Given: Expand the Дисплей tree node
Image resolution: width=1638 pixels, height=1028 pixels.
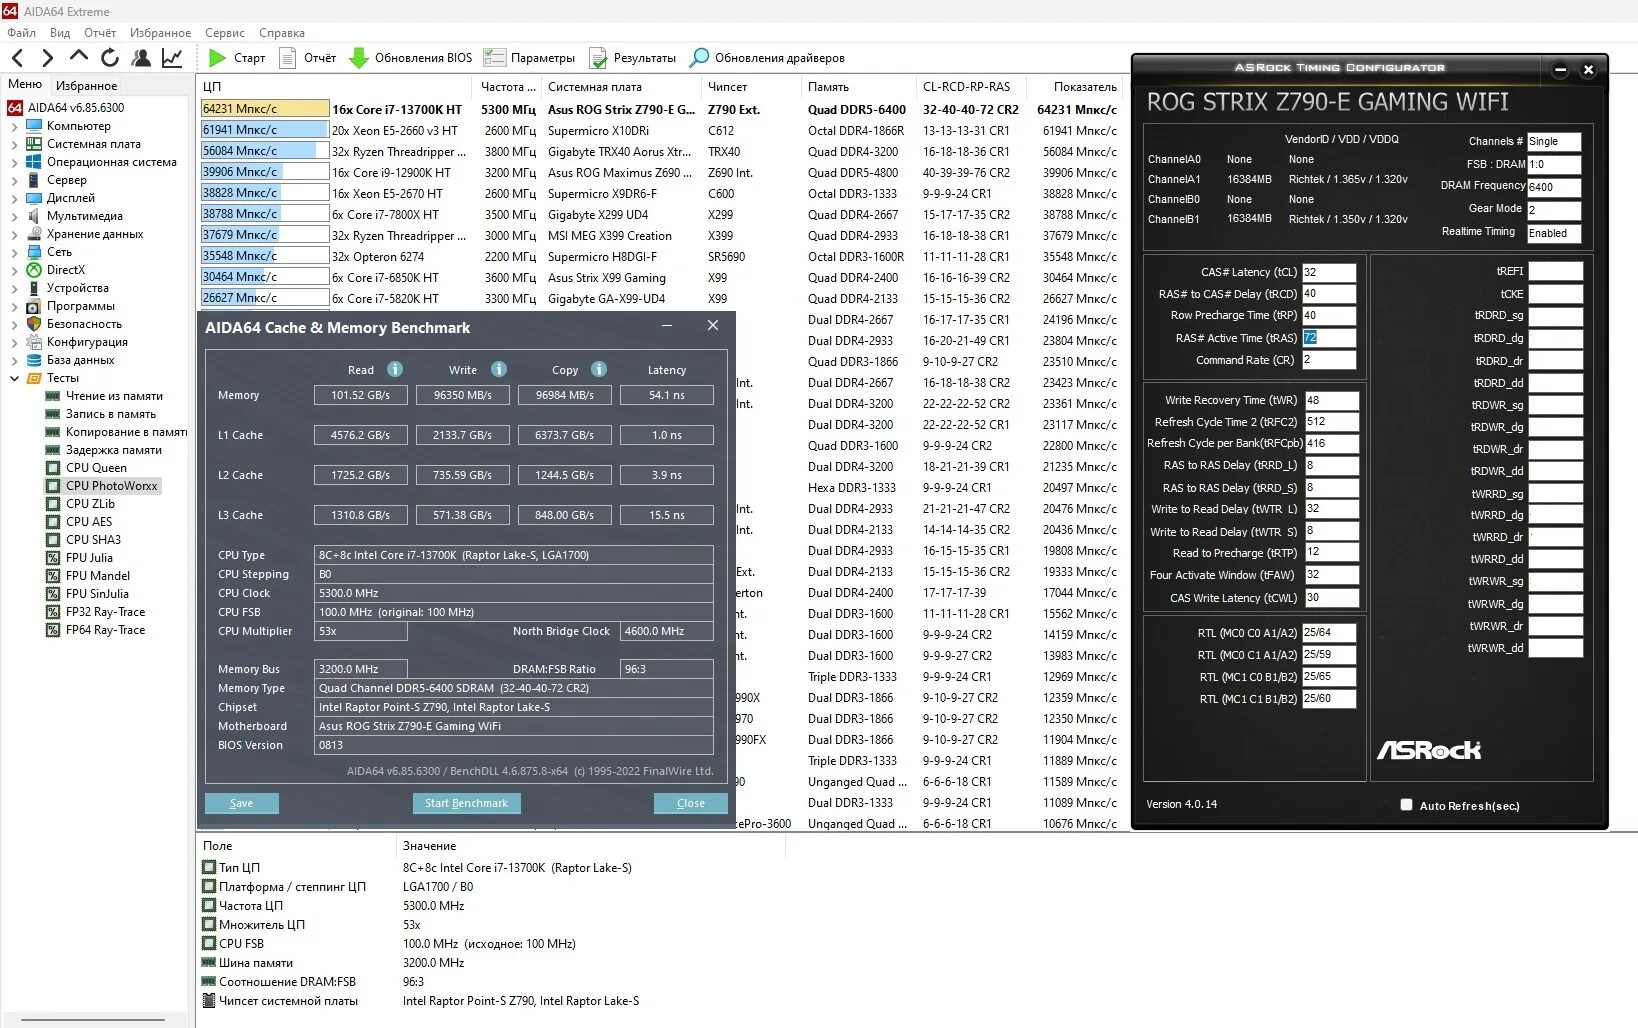Looking at the screenshot, I should [14, 198].
